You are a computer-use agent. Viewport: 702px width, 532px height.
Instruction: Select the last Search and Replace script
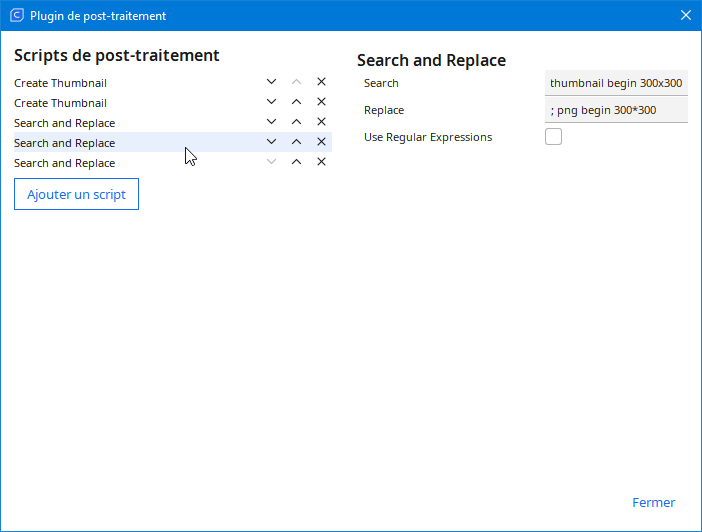[x=64, y=163]
